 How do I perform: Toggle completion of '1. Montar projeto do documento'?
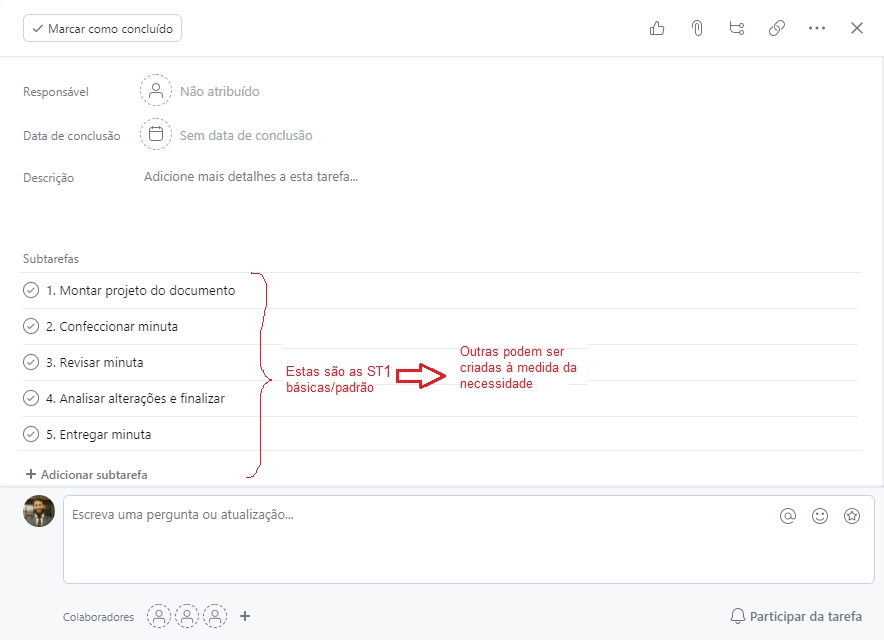point(31,291)
